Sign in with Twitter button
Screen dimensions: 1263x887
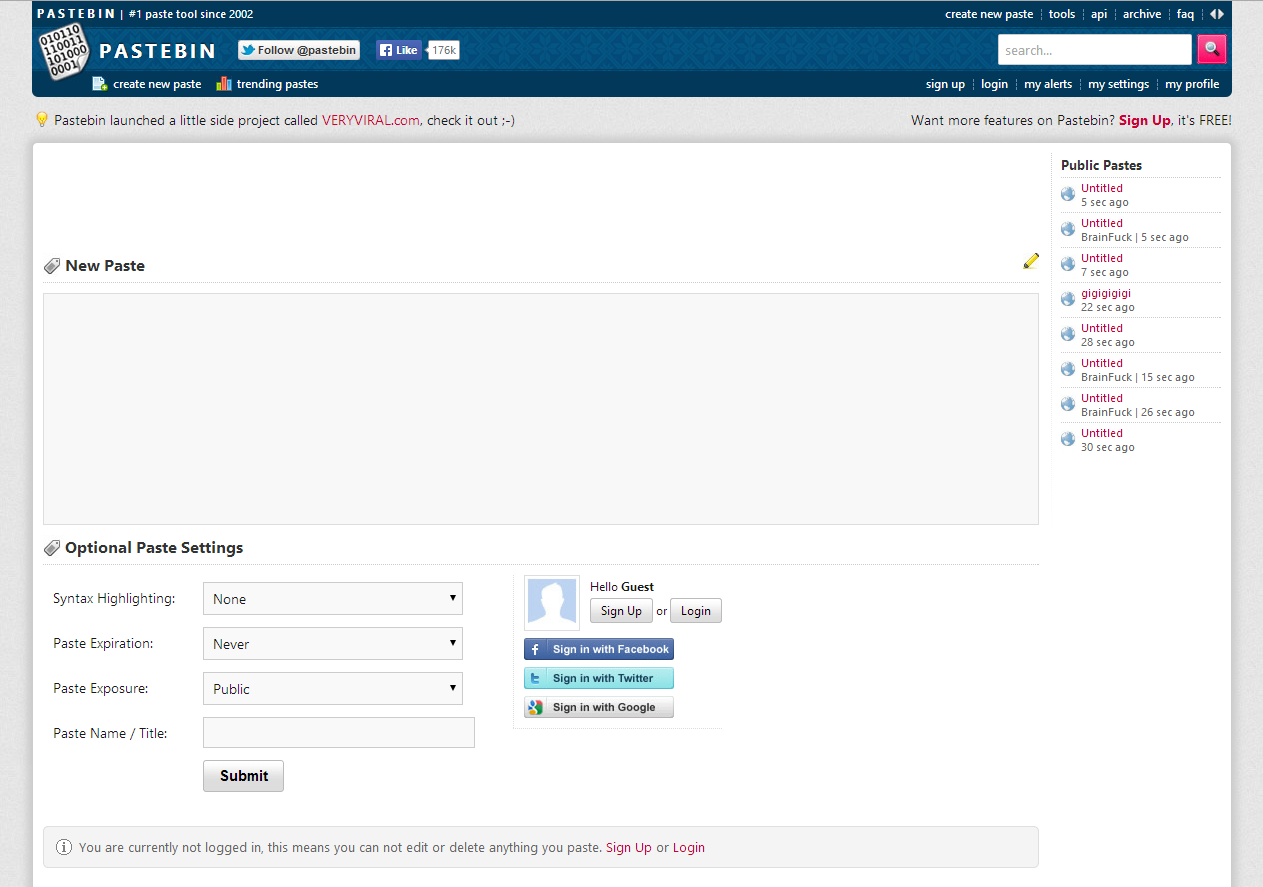[x=598, y=678]
